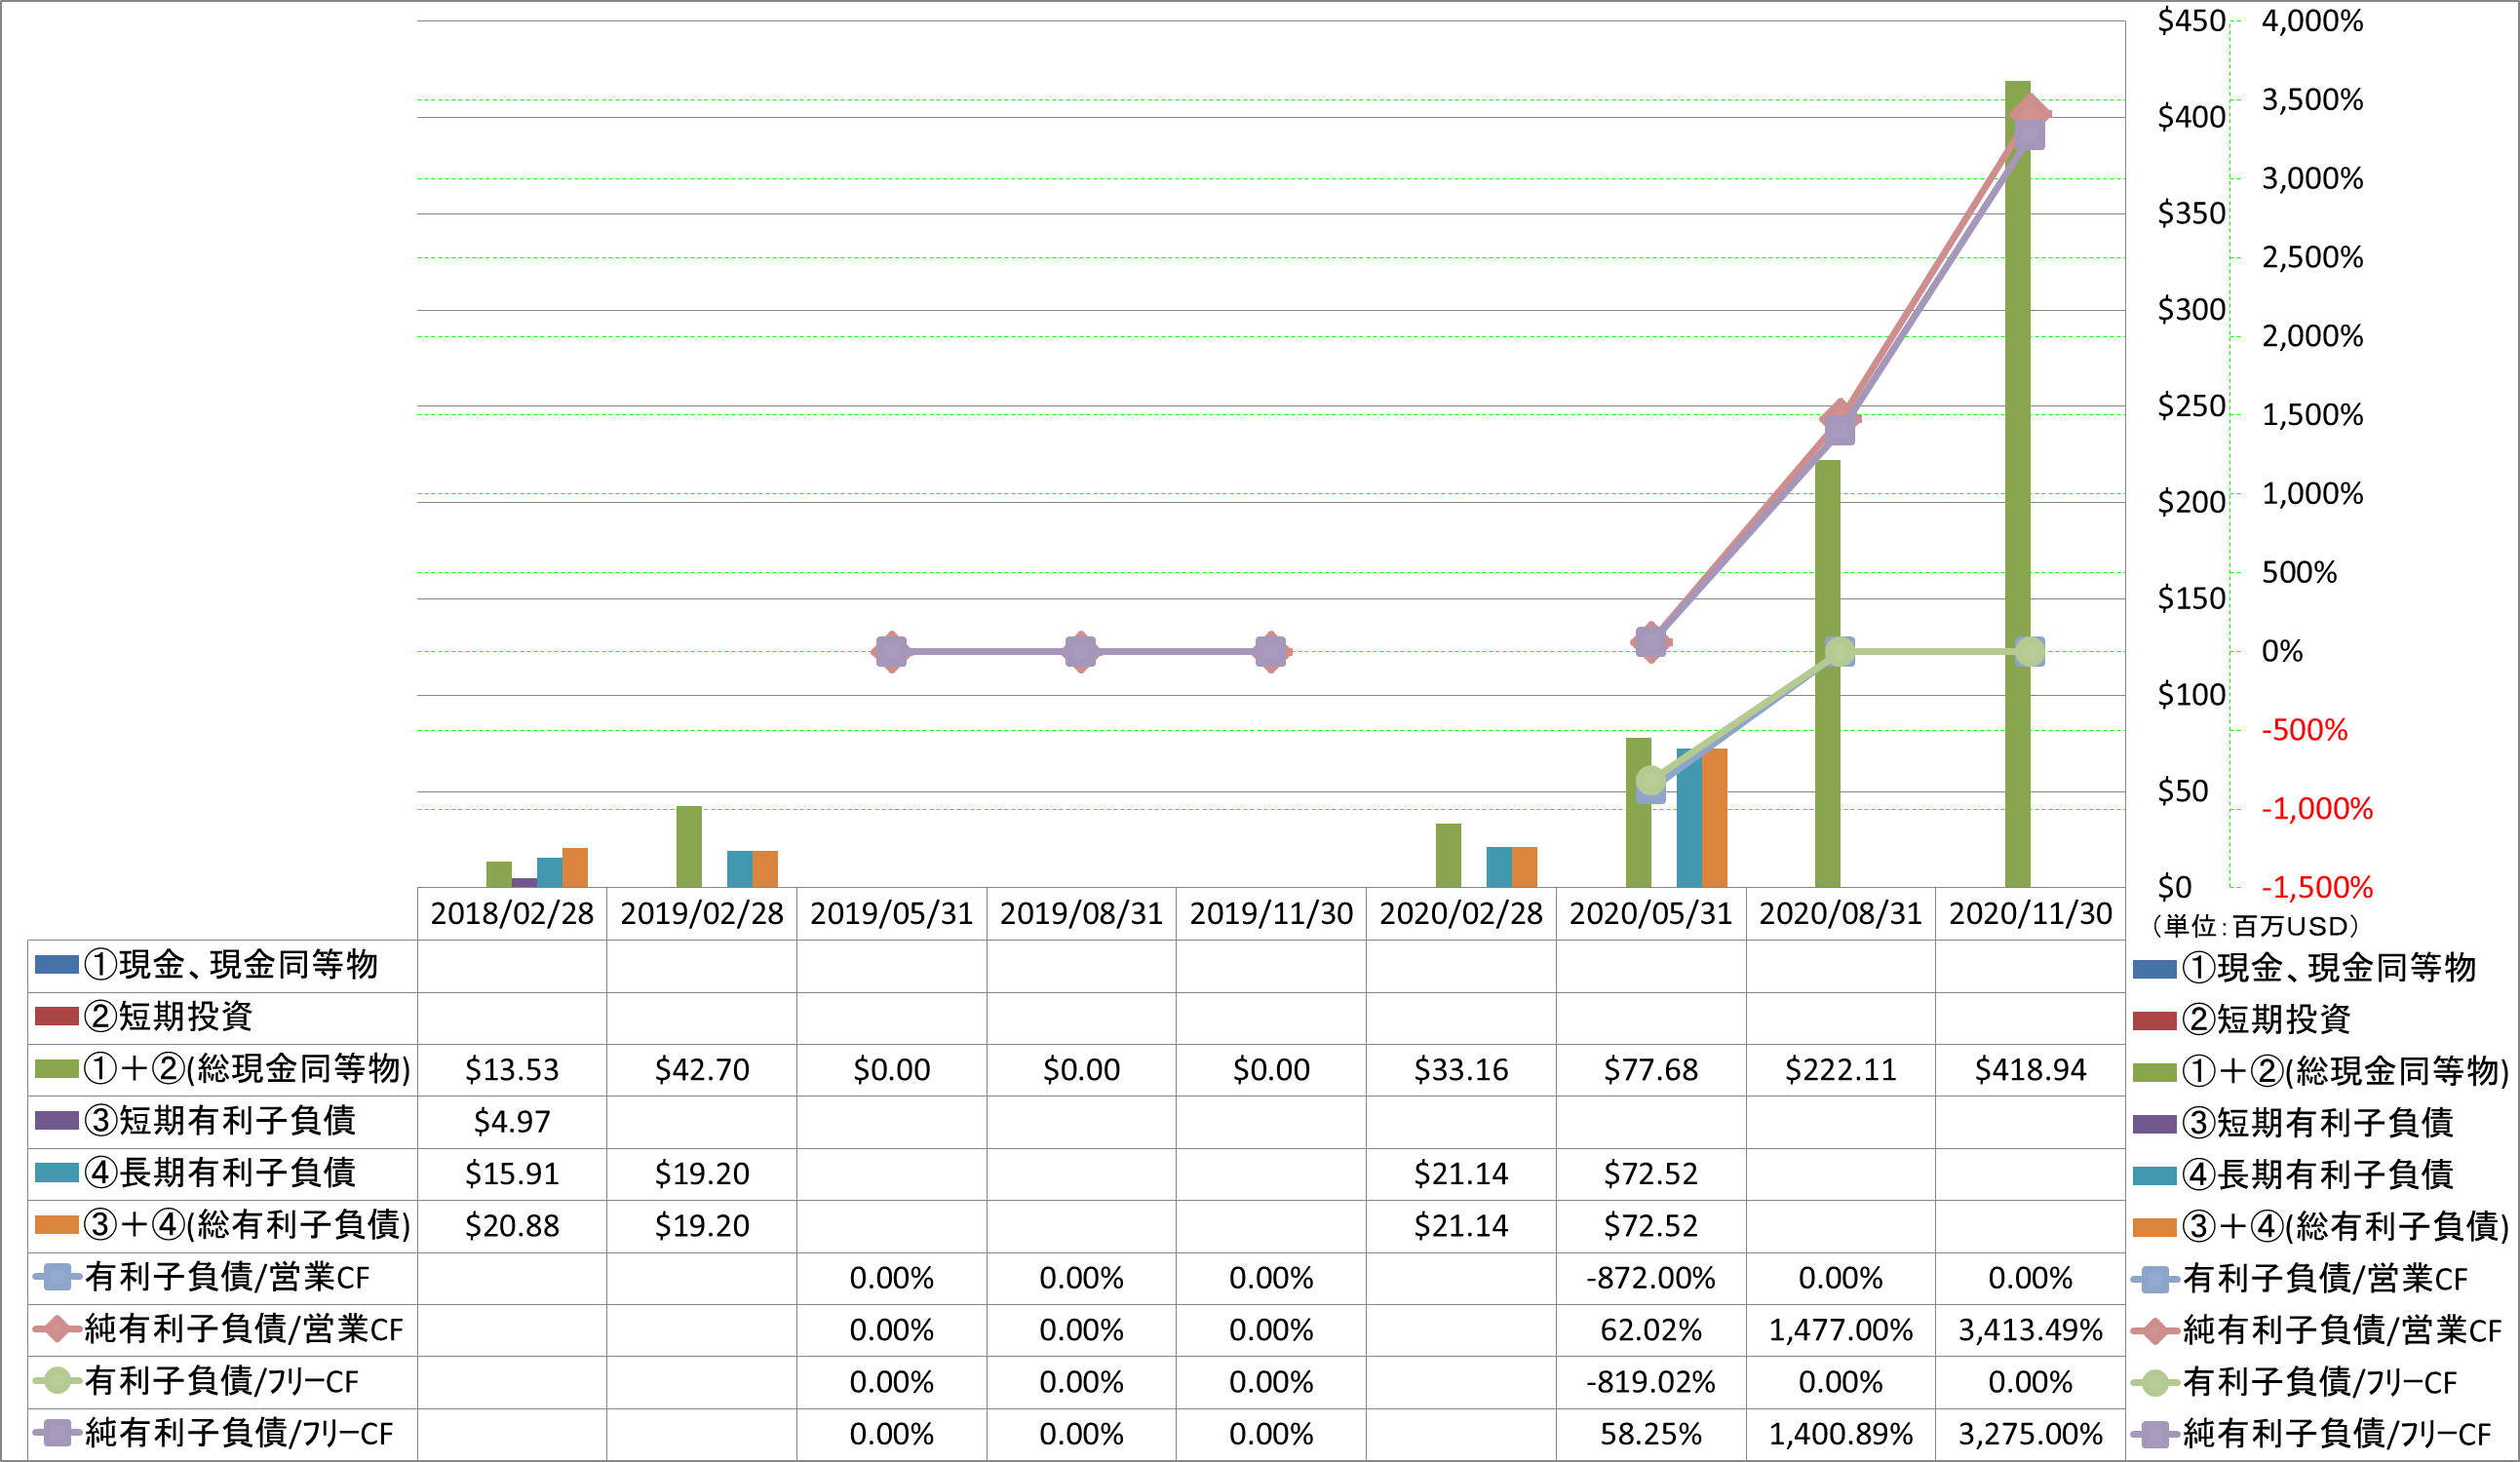
Task: Select the 2019/05/31 date label
Action: (891, 913)
